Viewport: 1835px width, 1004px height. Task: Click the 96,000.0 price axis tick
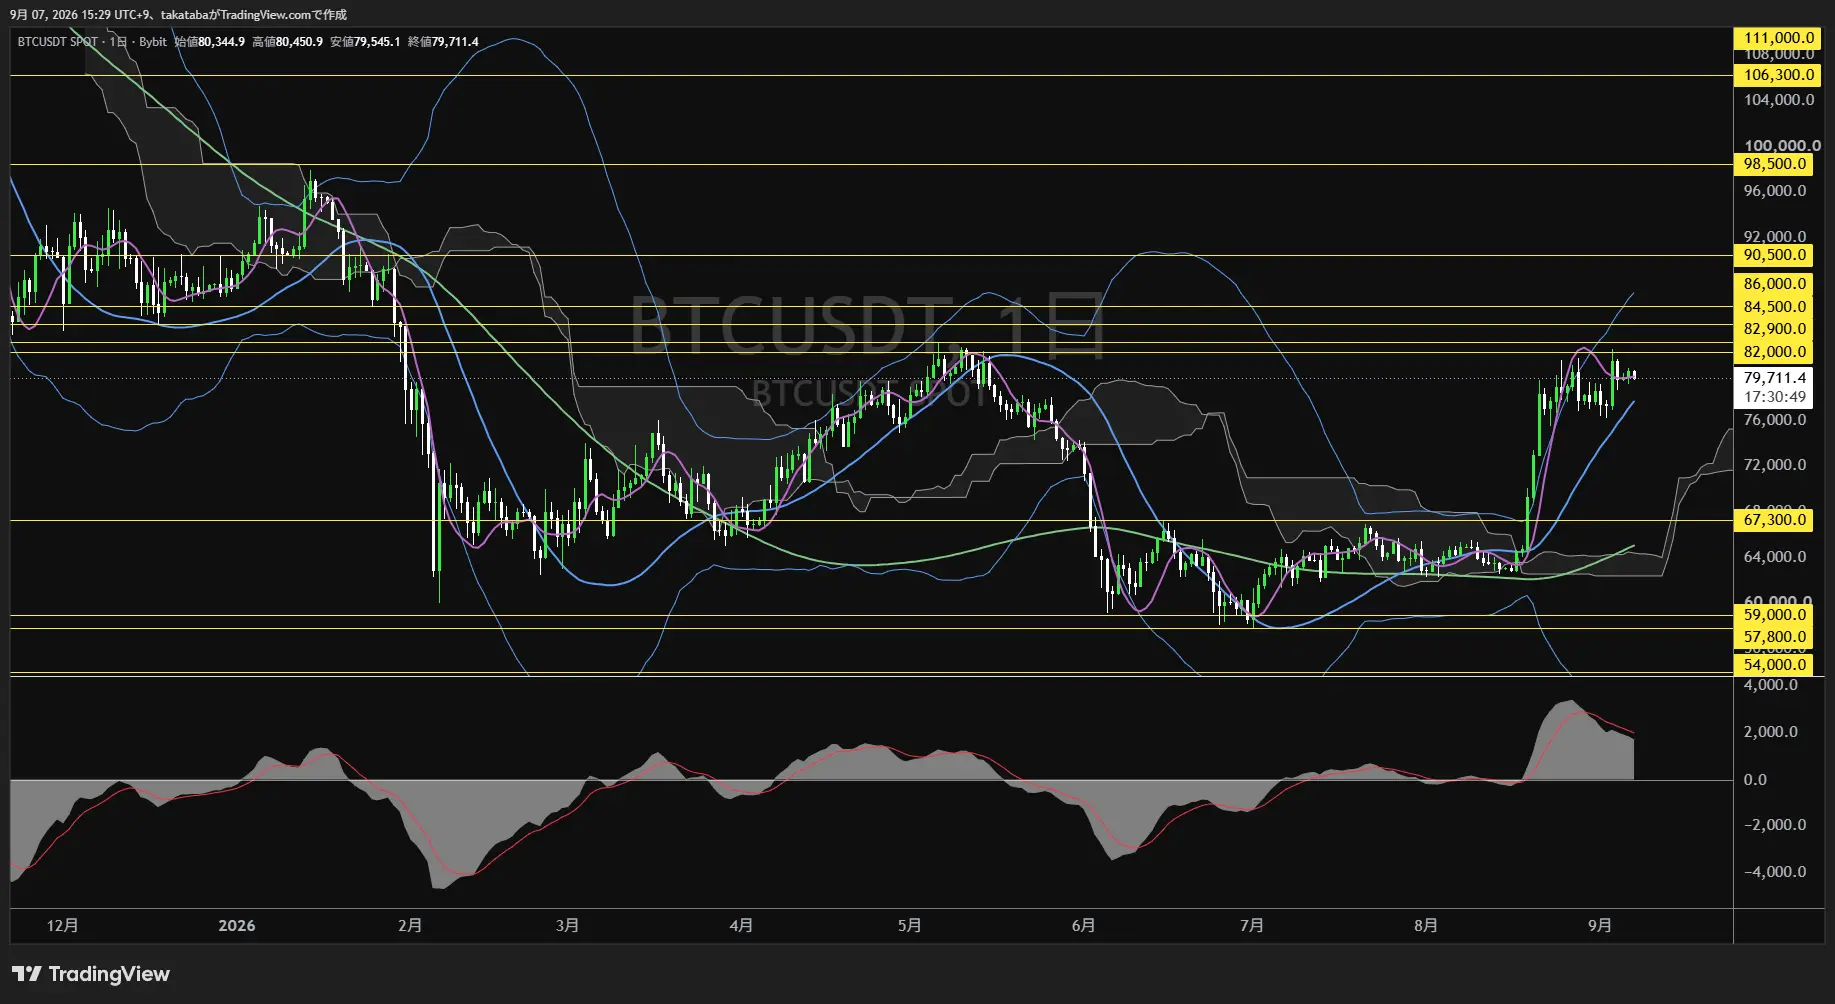(x=1776, y=191)
